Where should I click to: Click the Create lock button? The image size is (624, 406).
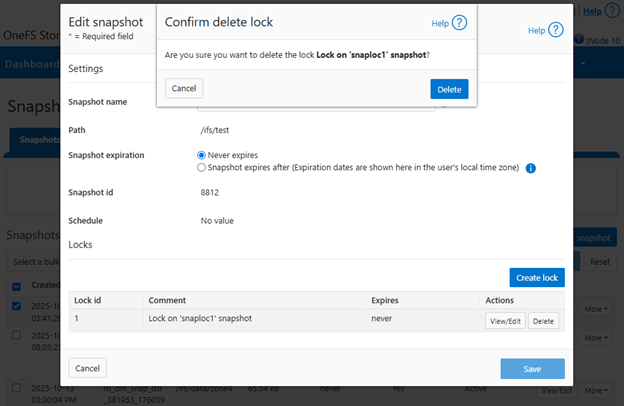click(536, 277)
